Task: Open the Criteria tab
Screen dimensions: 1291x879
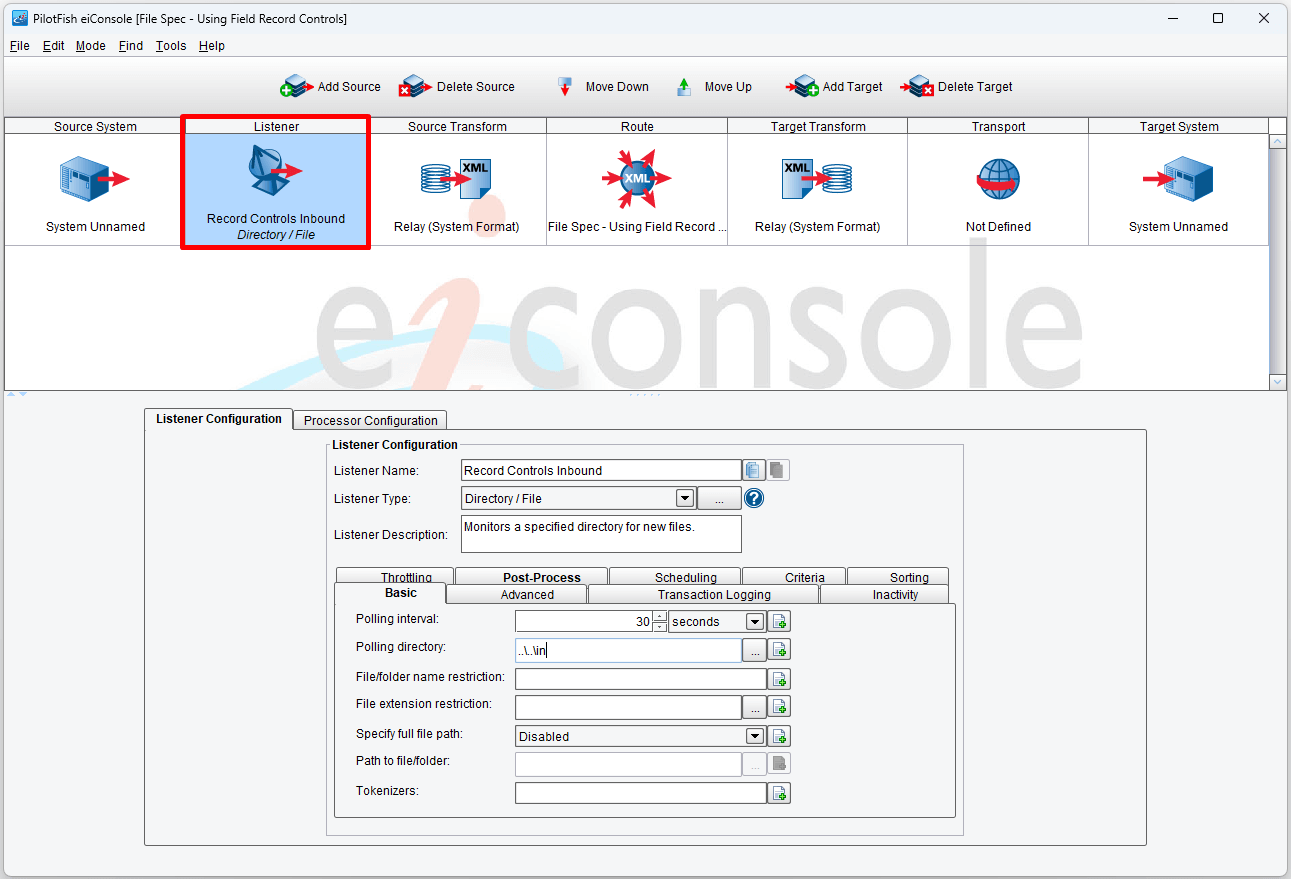Action: coord(795,577)
